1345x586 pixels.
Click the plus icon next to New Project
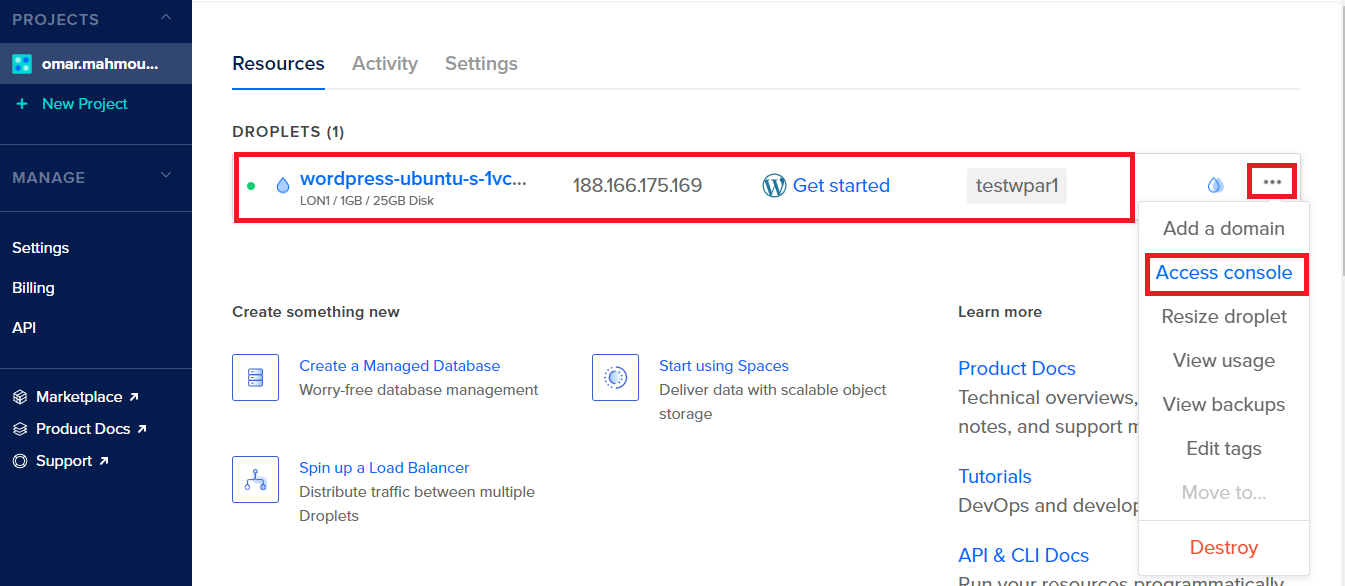[x=22, y=104]
